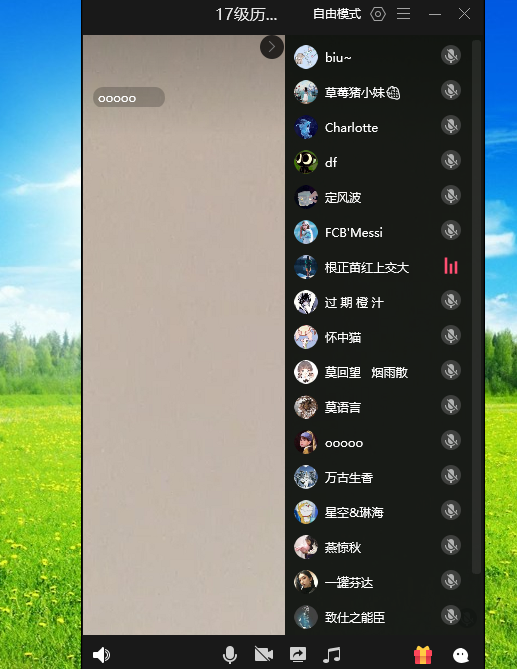
Task: Select 自由模式 mode label
Action: pyautogui.click(x=337, y=14)
